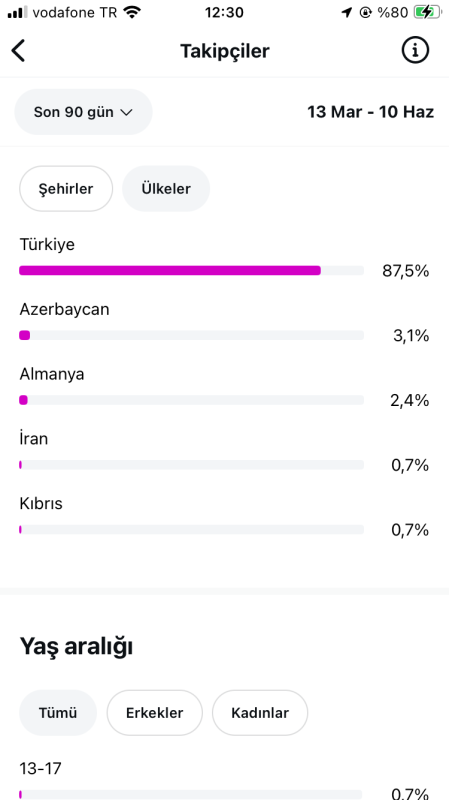The image size is (449, 800).
Task: Tap the Wi-Fi status icon
Action: (133, 12)
